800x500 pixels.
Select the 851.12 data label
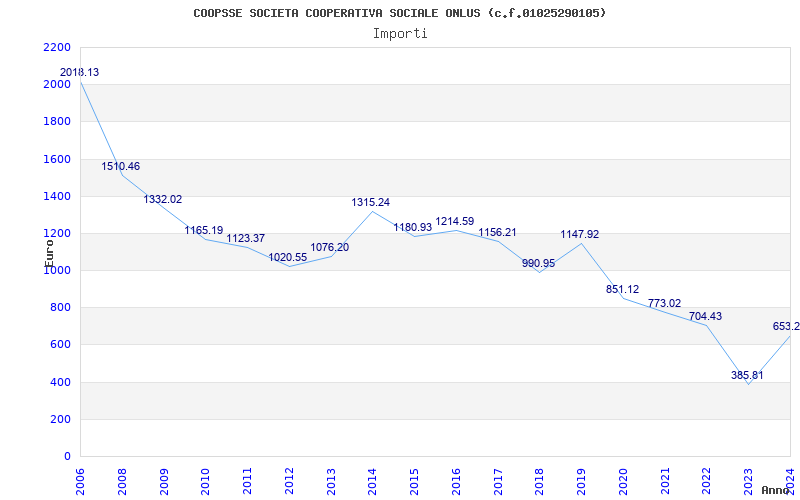622,289
